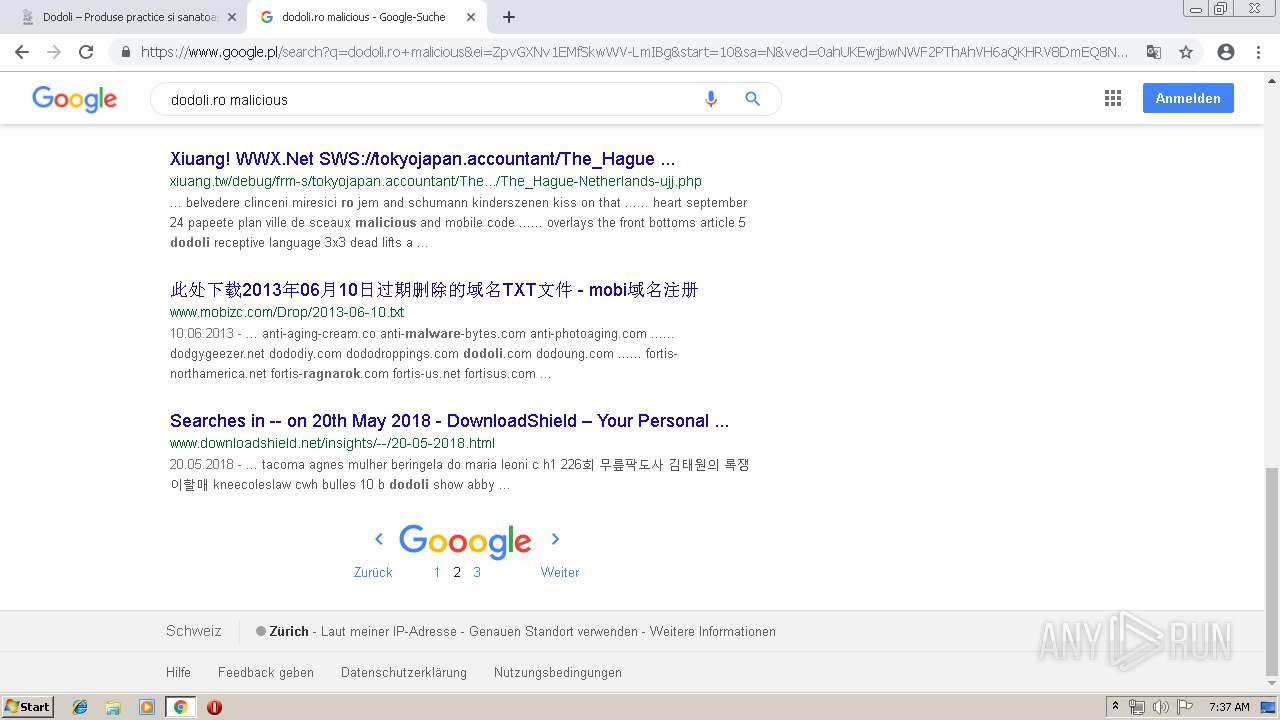
Task: Go to previous page via left chevron
Action: tap(379, 539)
